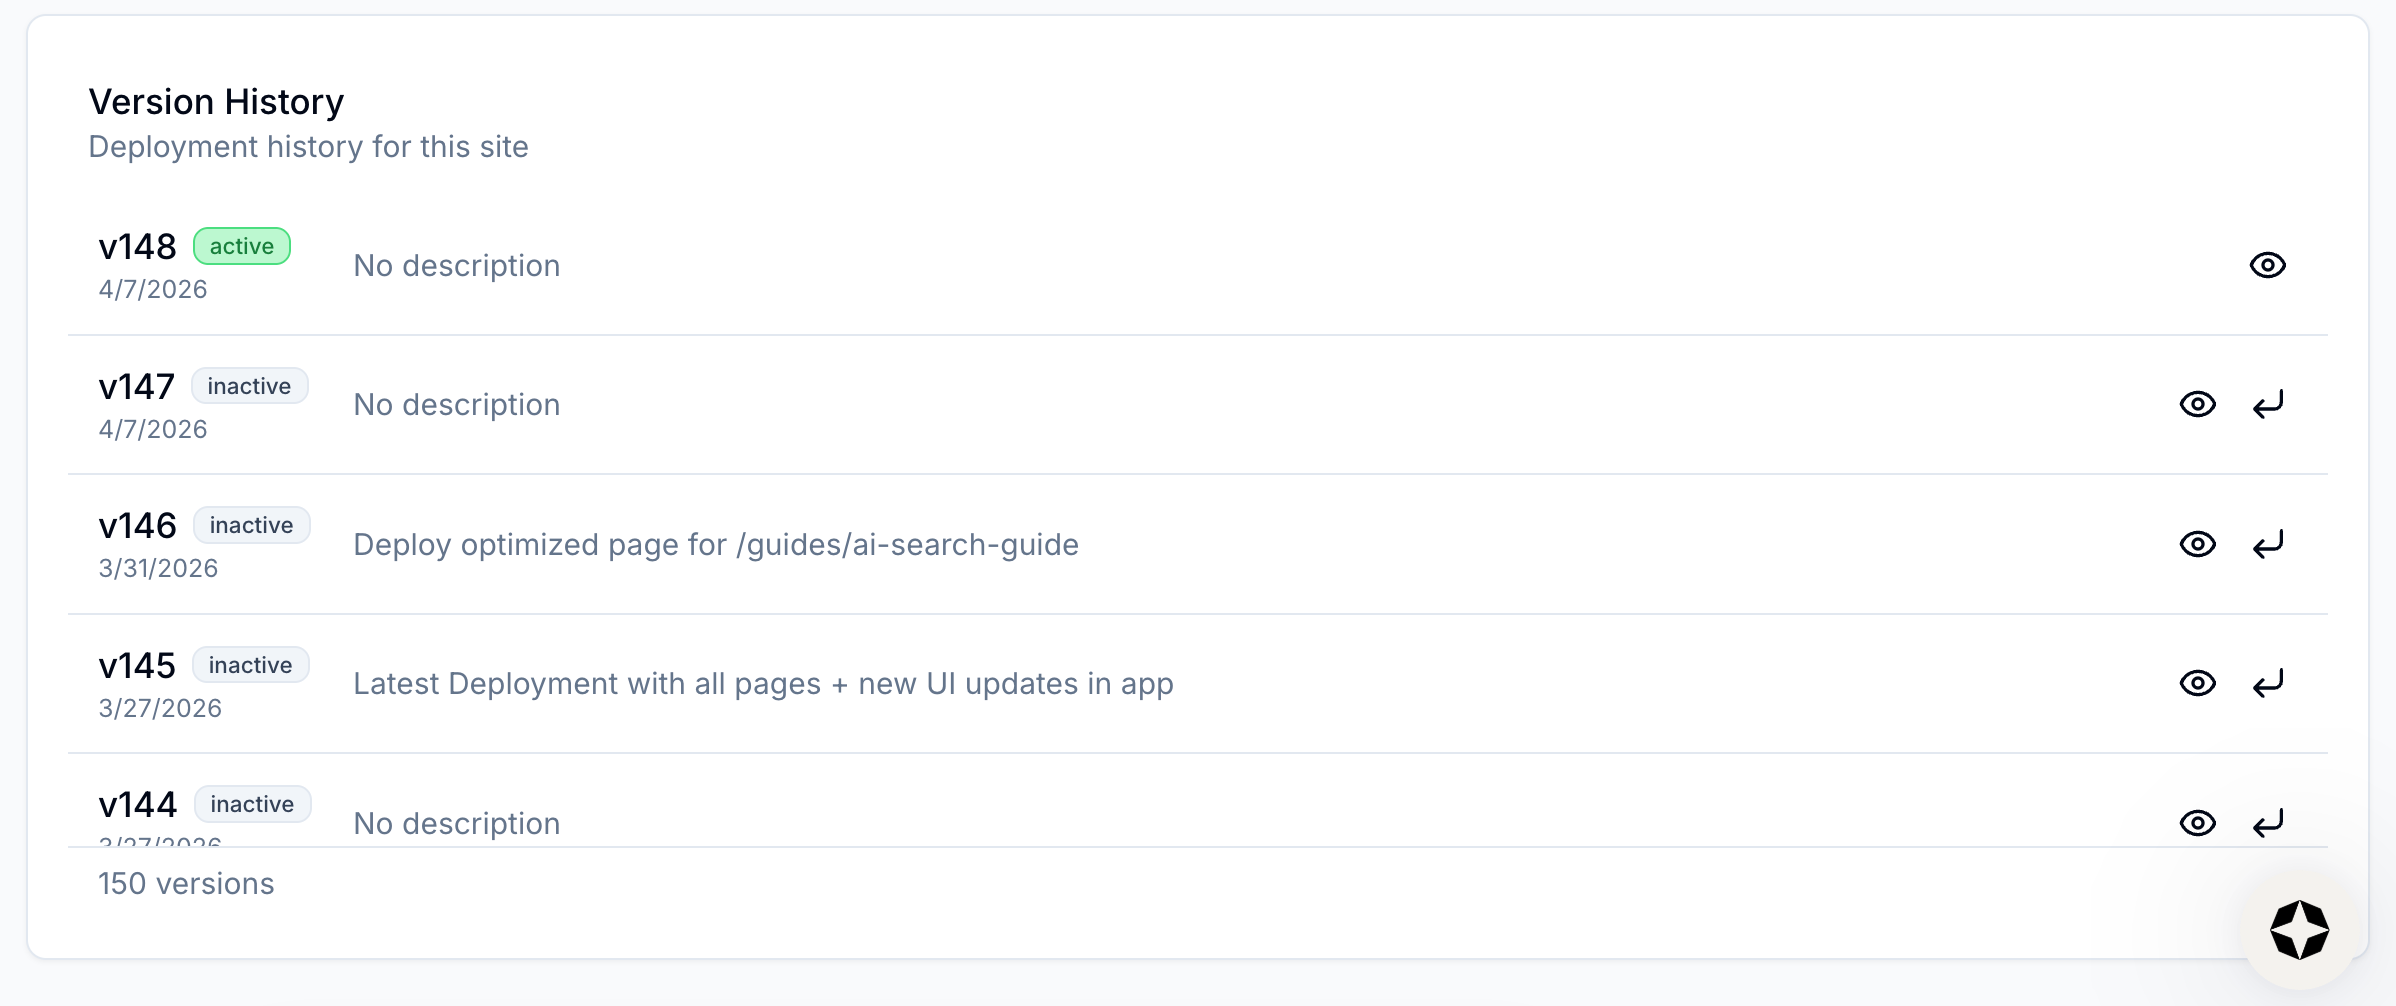Open the eye preview for v147
The image size is (2396, 1006).
(2198, 404)
